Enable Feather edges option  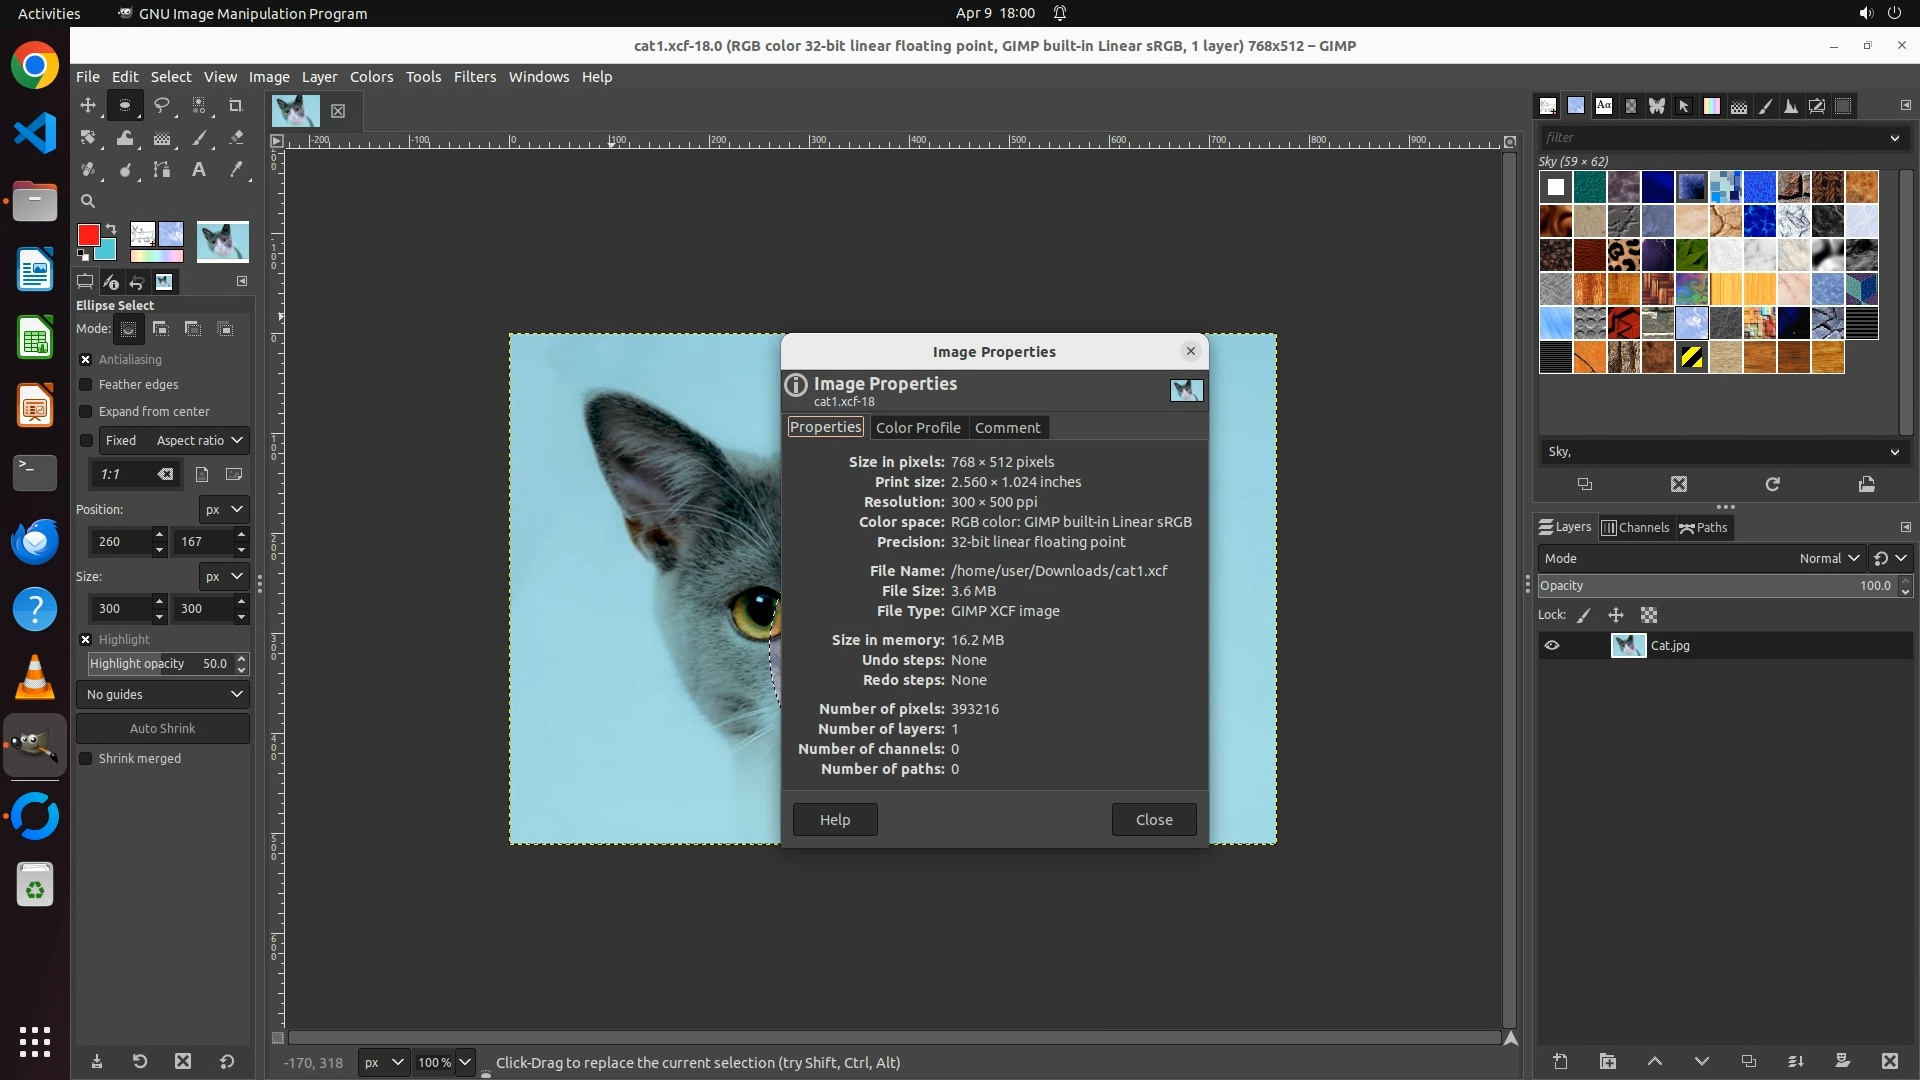point(86,385)
